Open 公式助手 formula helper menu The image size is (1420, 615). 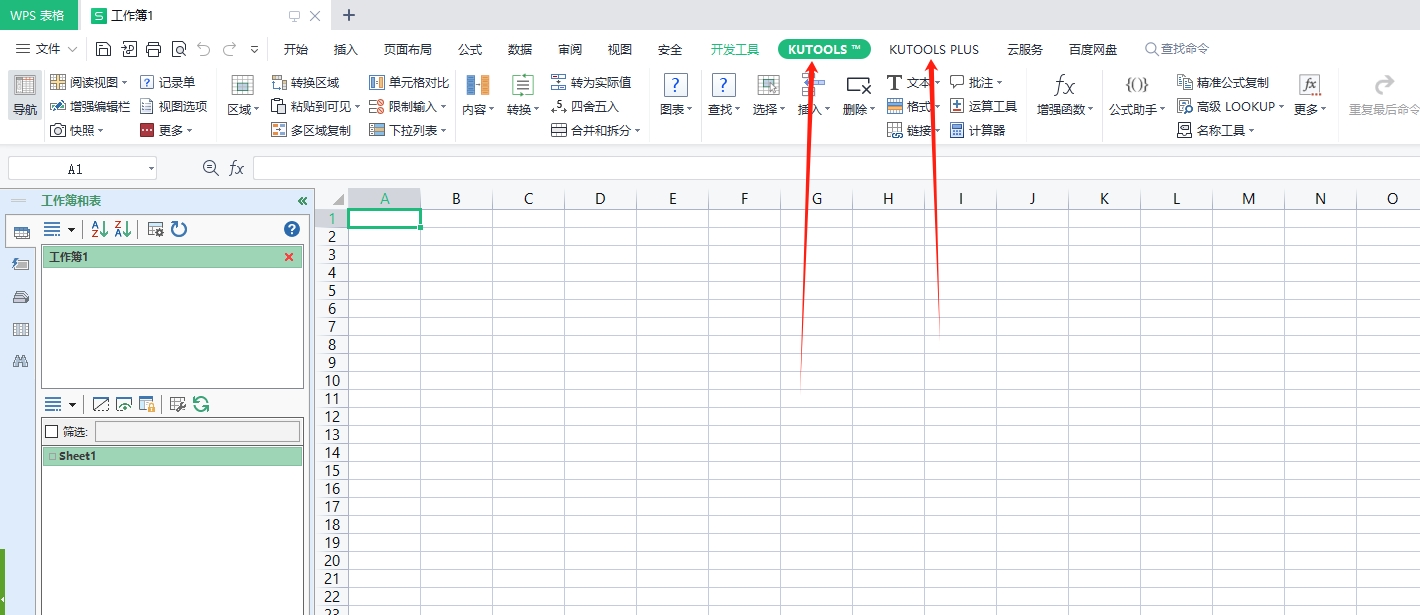(1137, 95)
